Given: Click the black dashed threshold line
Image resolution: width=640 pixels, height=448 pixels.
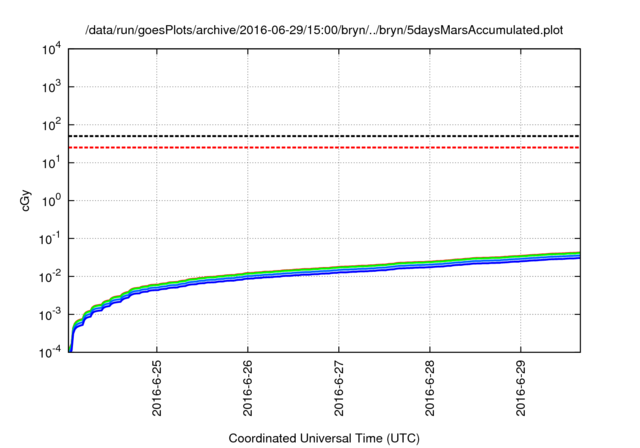Looking at the screenshot, I should coord(324,136).
